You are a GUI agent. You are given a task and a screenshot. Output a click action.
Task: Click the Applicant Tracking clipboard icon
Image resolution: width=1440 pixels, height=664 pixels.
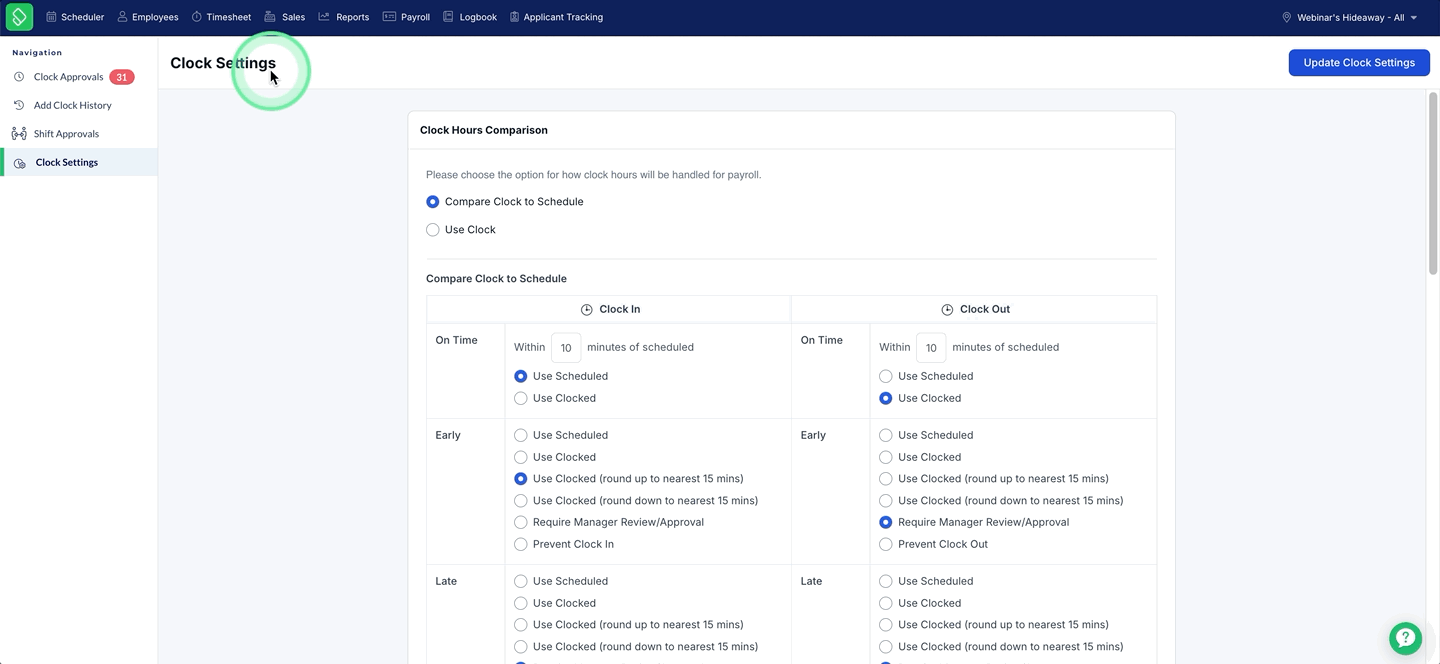click(x=514, y=17)
